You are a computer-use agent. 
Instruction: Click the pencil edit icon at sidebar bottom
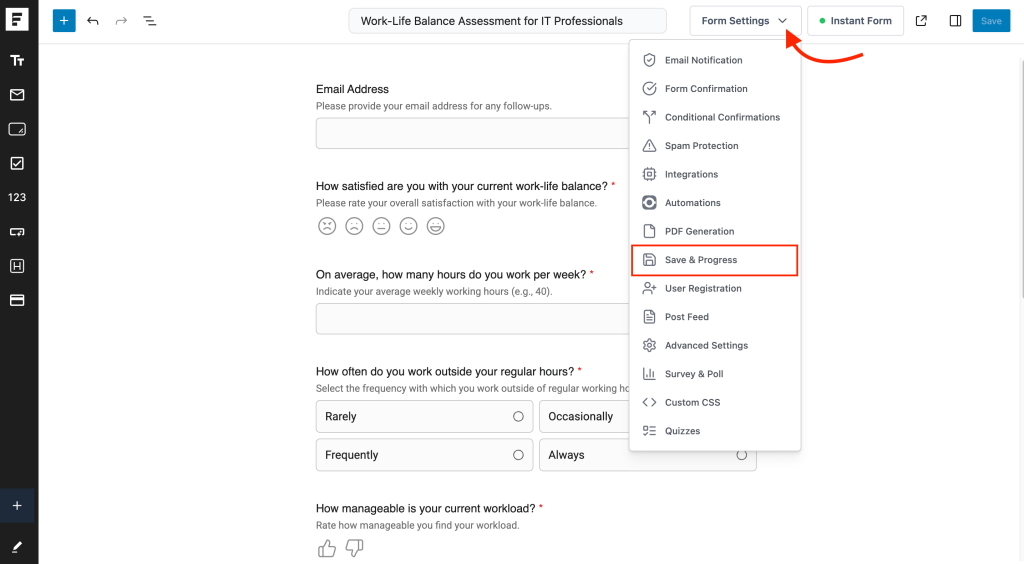[x=17, y=547]
